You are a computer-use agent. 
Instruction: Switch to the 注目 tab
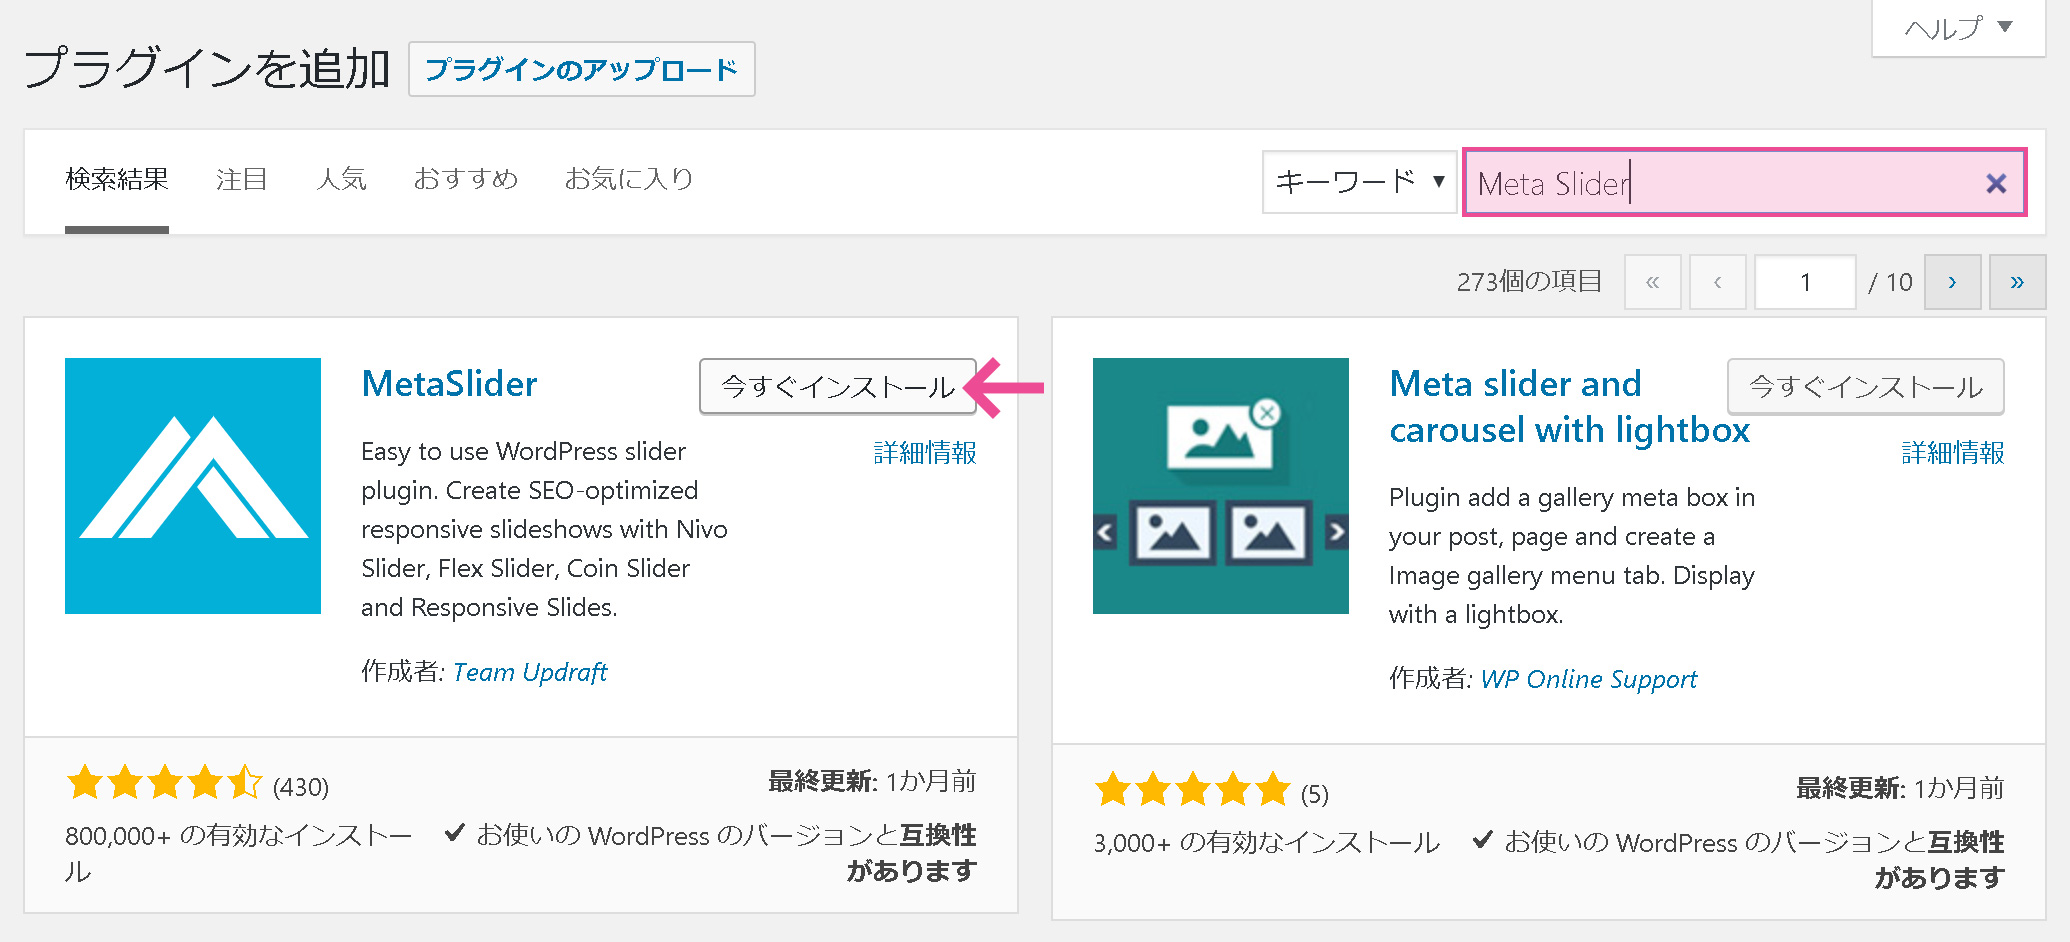tap(242, 179)
